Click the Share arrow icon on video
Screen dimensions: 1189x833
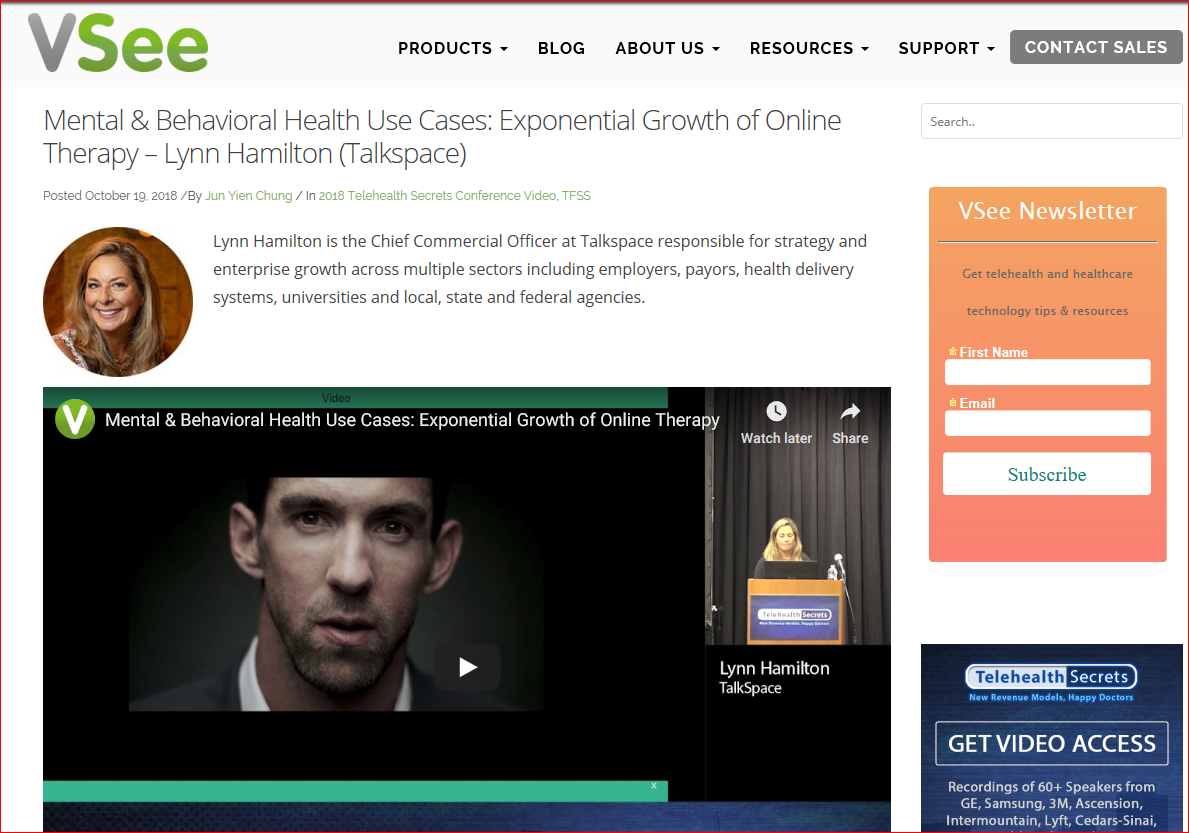(x=850, y=412)
